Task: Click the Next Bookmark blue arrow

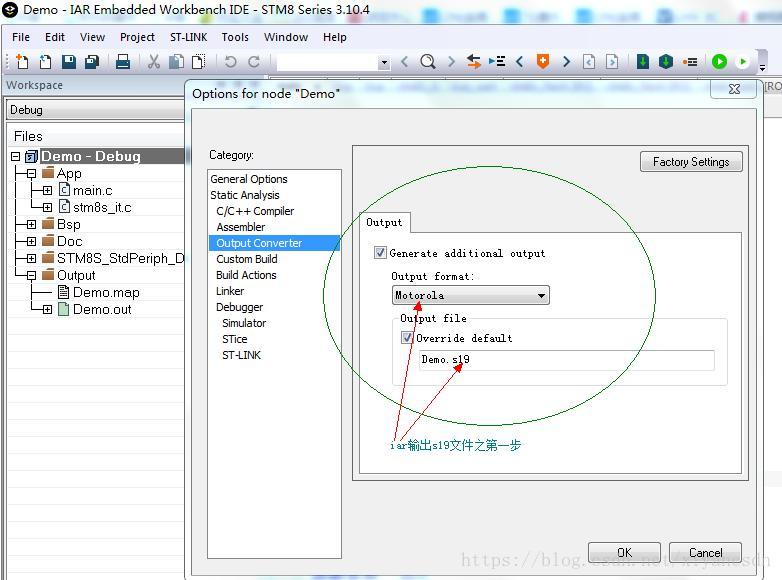Action: [566, 61]
